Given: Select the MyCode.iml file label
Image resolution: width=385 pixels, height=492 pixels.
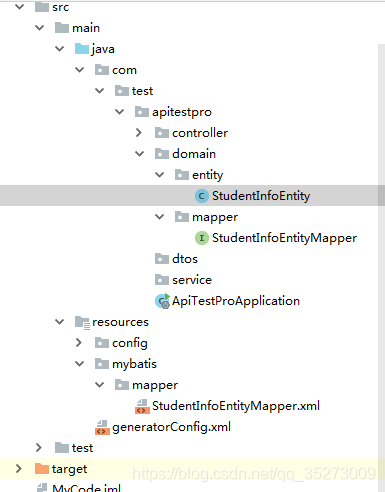Looking at the screenshot, I should 87,488.
